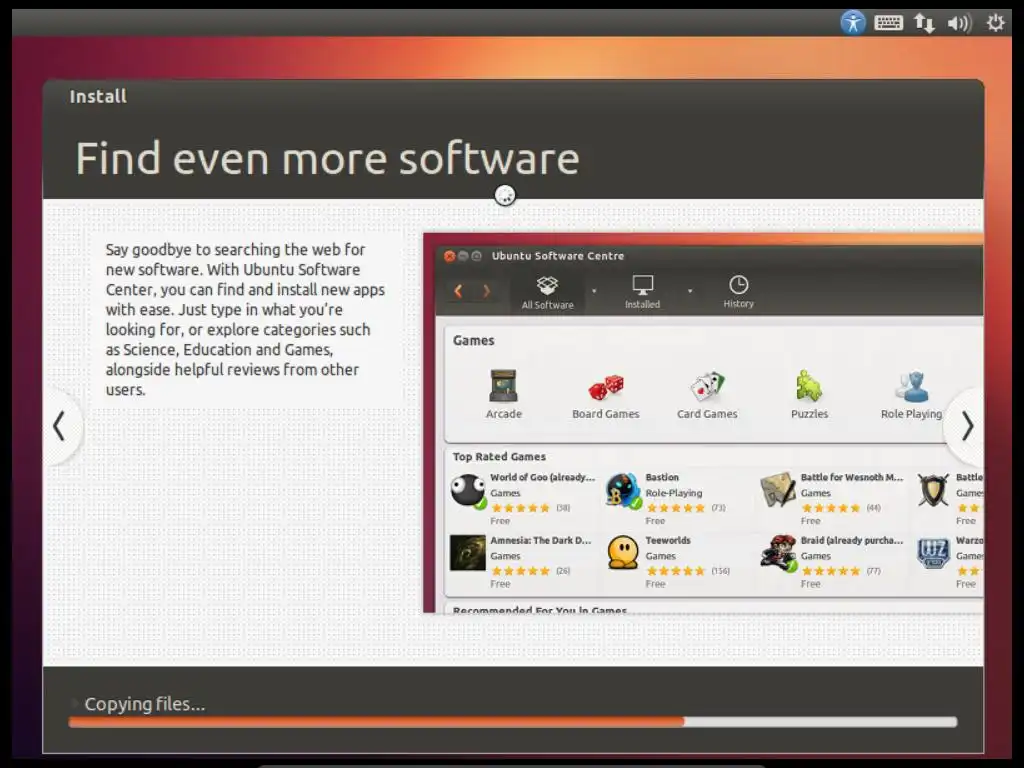Click the 'Amnesia: The Dark D...' title
Image resolution: width=1024 pixels, height=768 pixels.
click(x=541, y=540)
